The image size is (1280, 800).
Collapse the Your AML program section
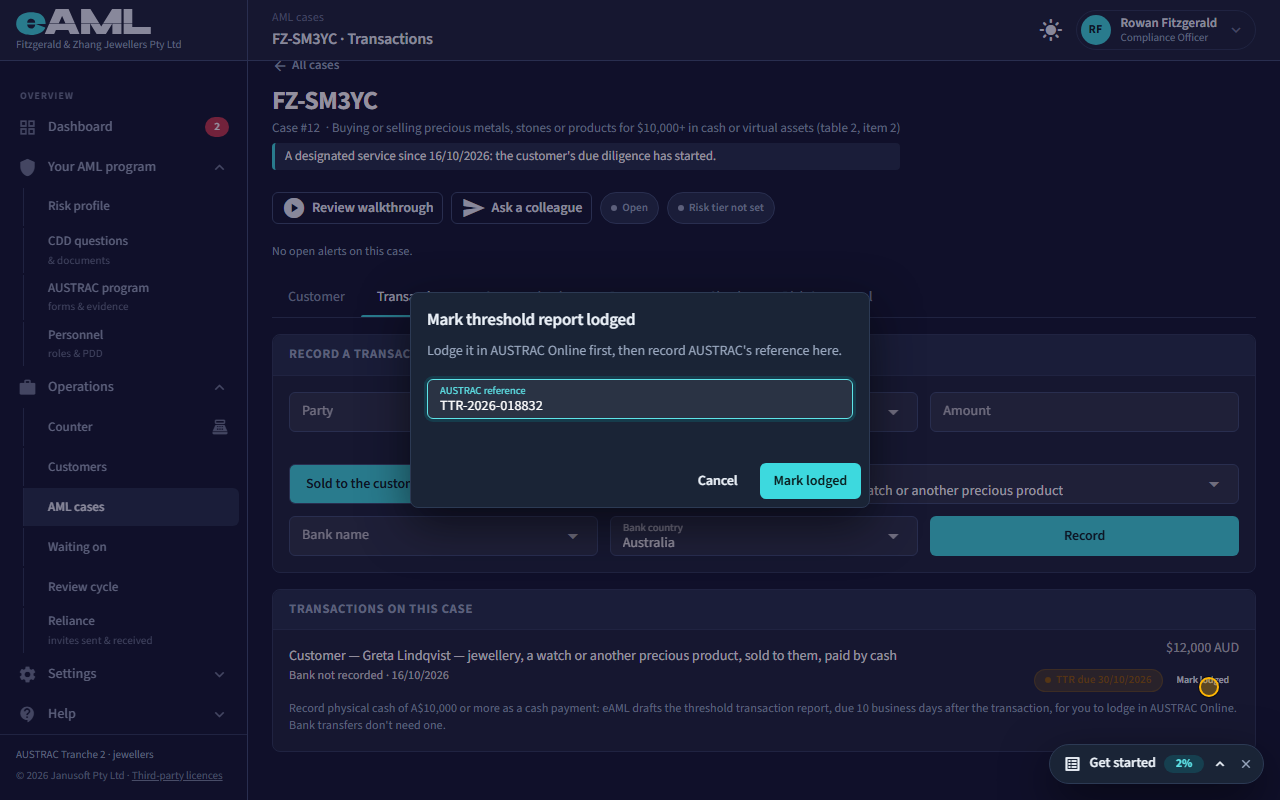pyautogui.click(x=219, y=167)
